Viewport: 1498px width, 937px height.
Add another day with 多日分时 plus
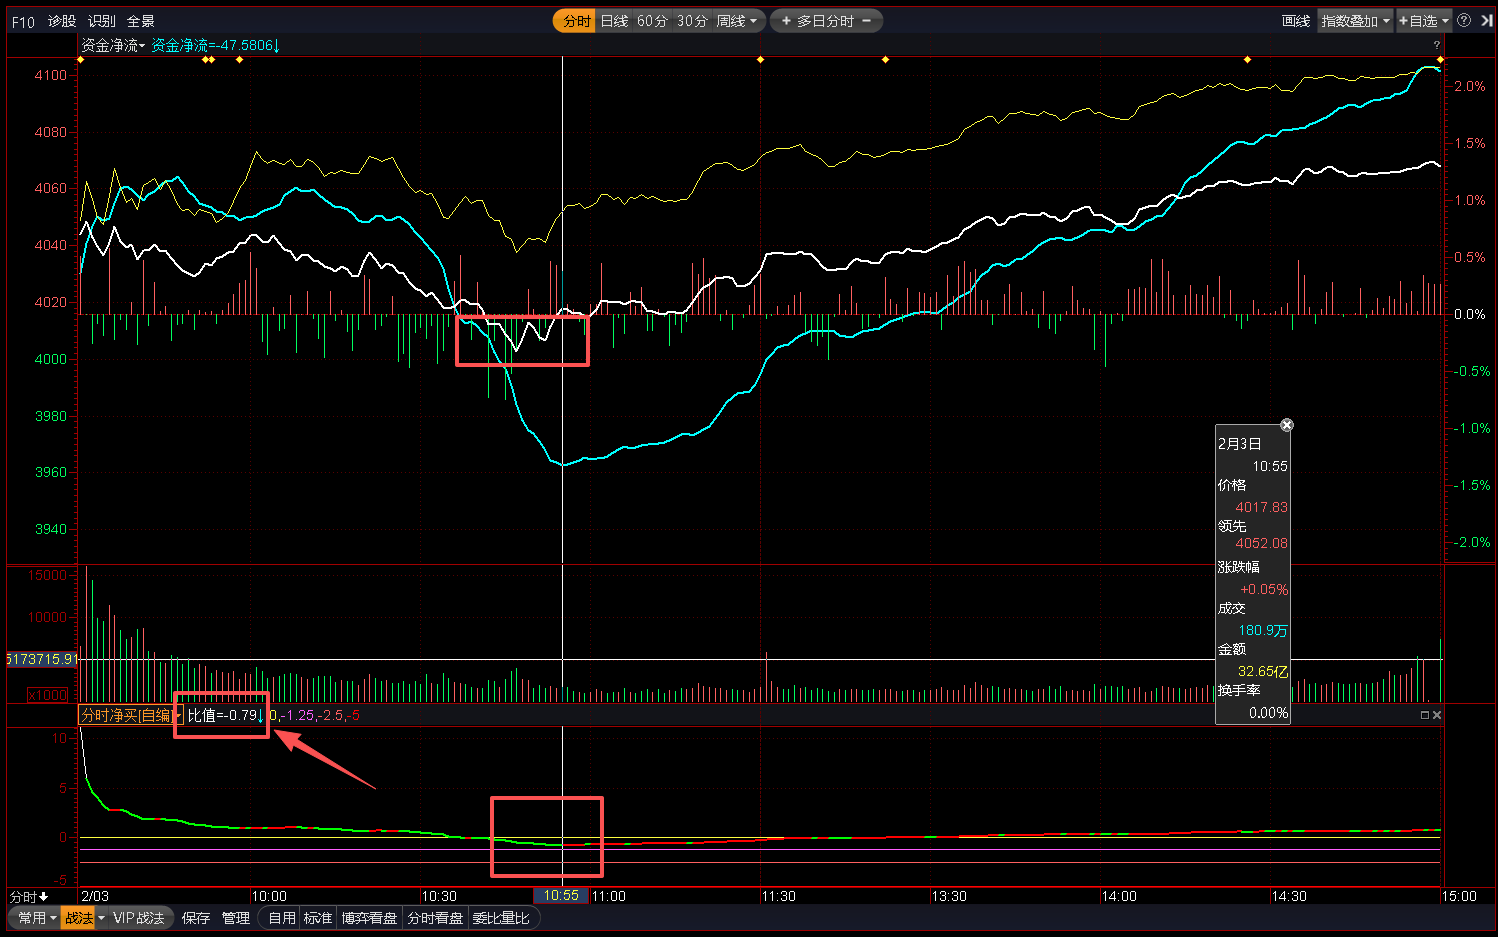tap(786, 21)
